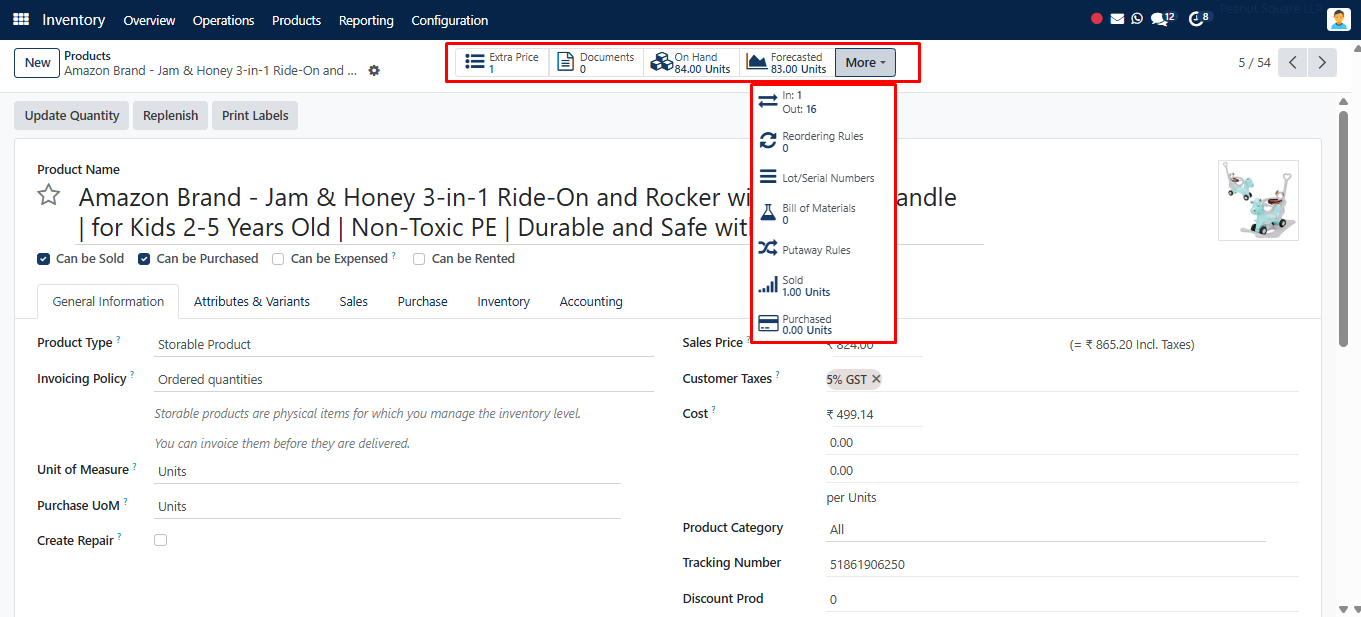Switch to Accounting tab
This screenshot has height=617, width=1361.
591,301
